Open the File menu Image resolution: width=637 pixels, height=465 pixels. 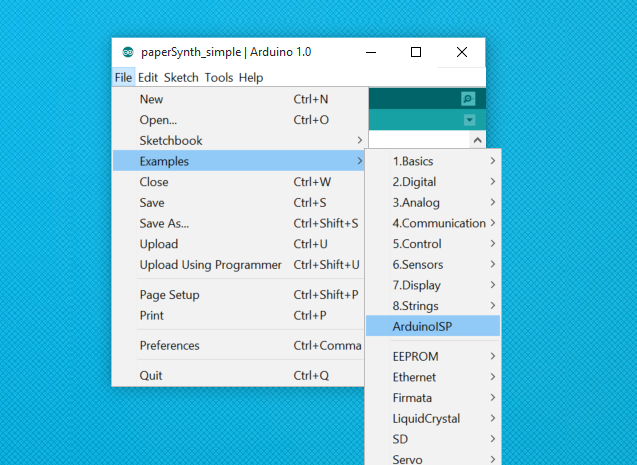click(123, 78)
